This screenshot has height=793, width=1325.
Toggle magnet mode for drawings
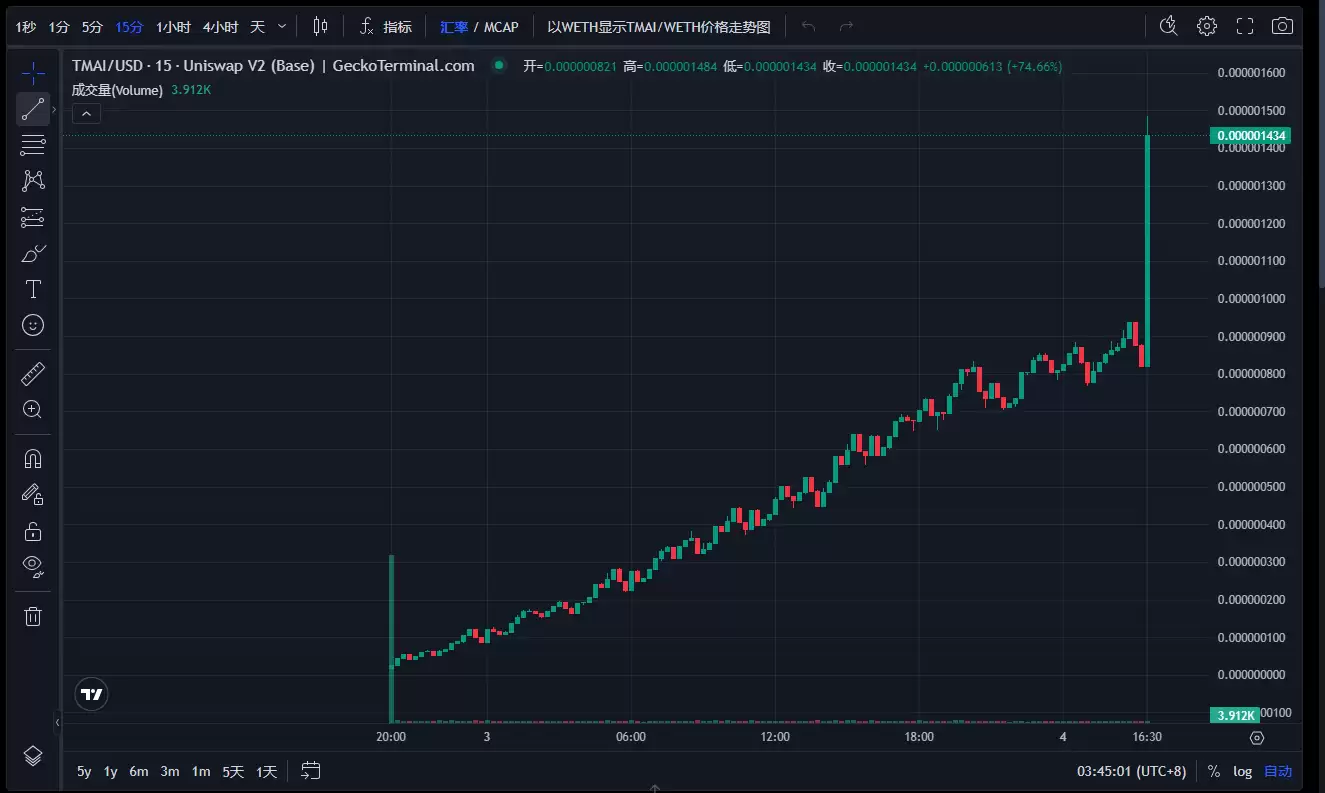(x=33, y=458)
